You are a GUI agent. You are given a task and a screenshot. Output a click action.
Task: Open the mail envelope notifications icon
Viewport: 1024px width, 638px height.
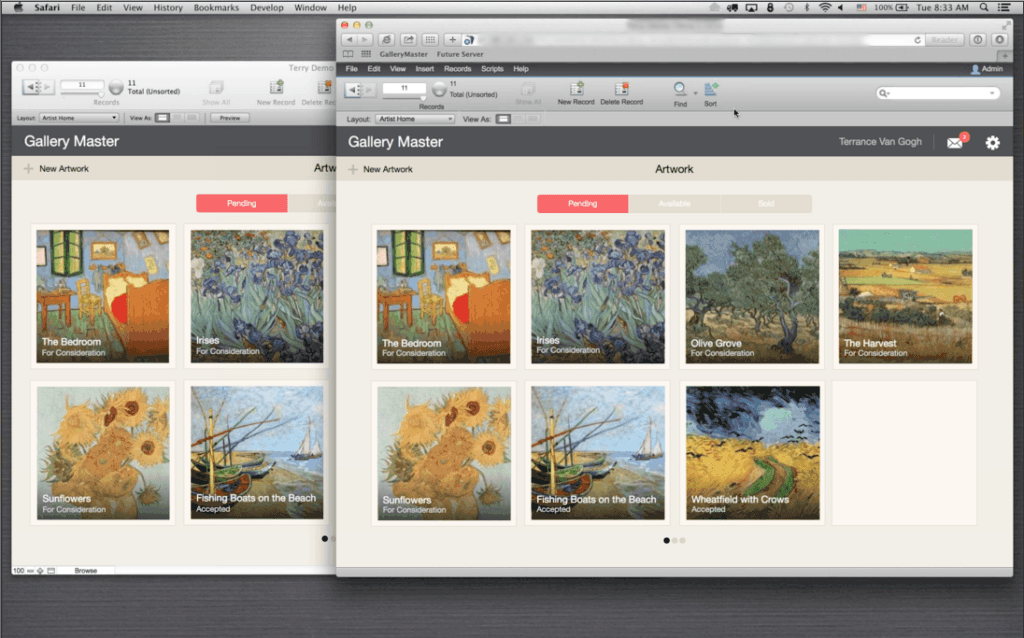point(955,142)
